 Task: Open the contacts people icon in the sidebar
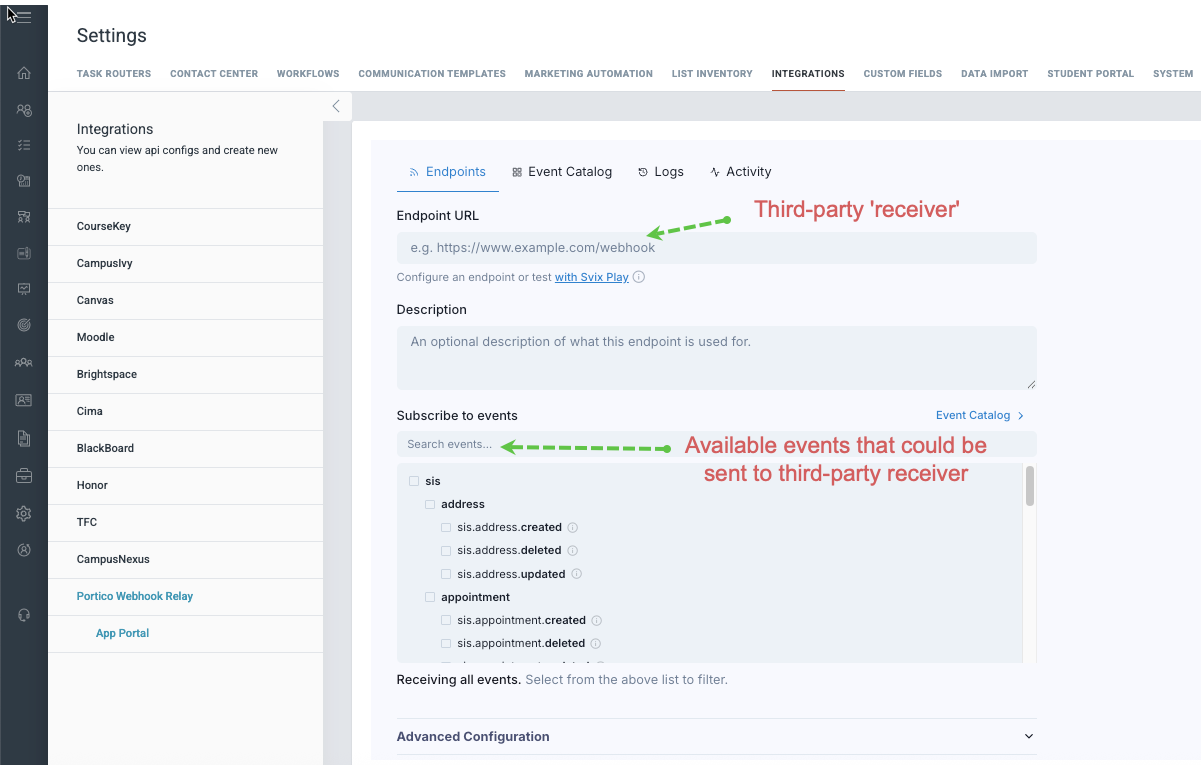(x=24, y=110)
